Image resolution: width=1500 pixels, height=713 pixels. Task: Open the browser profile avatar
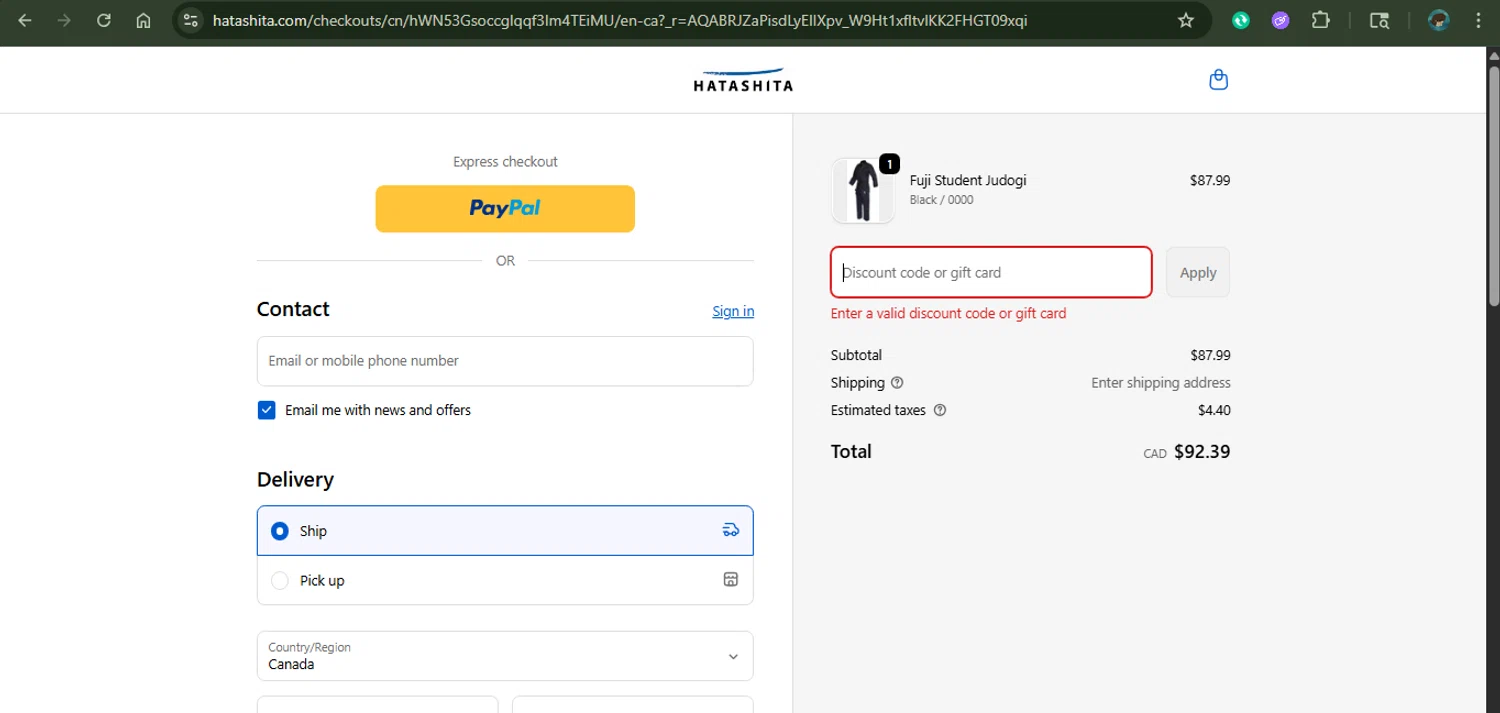click(x=1439, y=20)
